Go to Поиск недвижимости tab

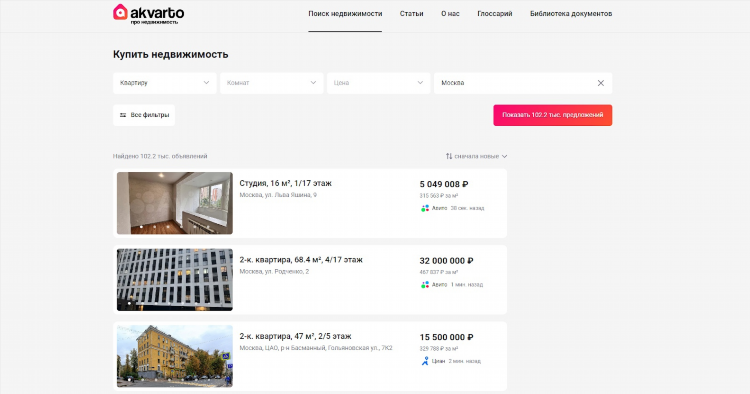coord(345,14)
